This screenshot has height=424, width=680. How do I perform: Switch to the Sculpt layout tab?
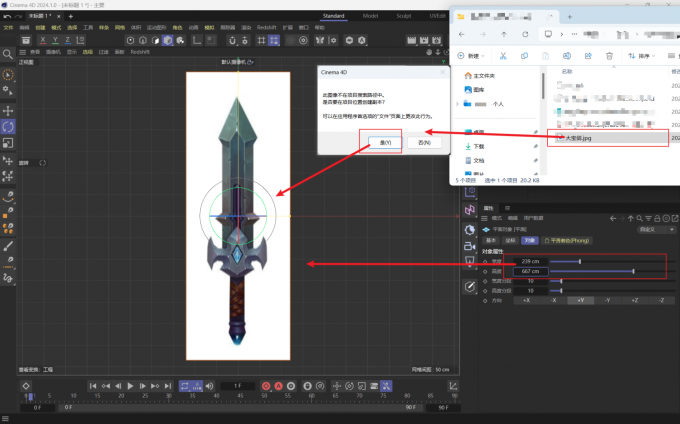tap(403, 16)
